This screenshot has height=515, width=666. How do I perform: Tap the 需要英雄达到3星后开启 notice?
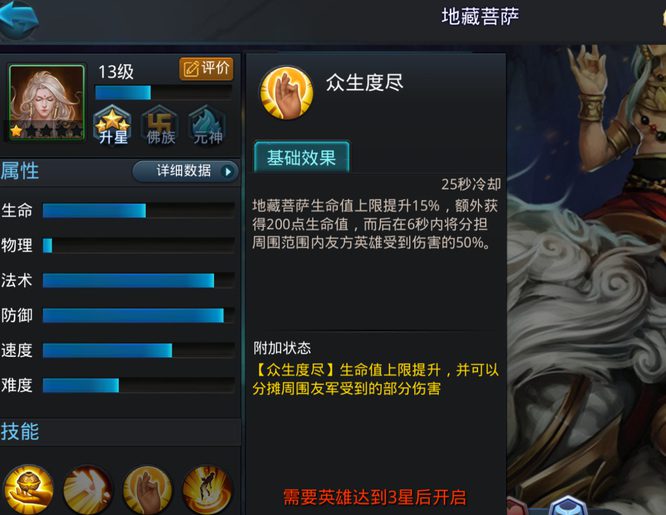374,497
